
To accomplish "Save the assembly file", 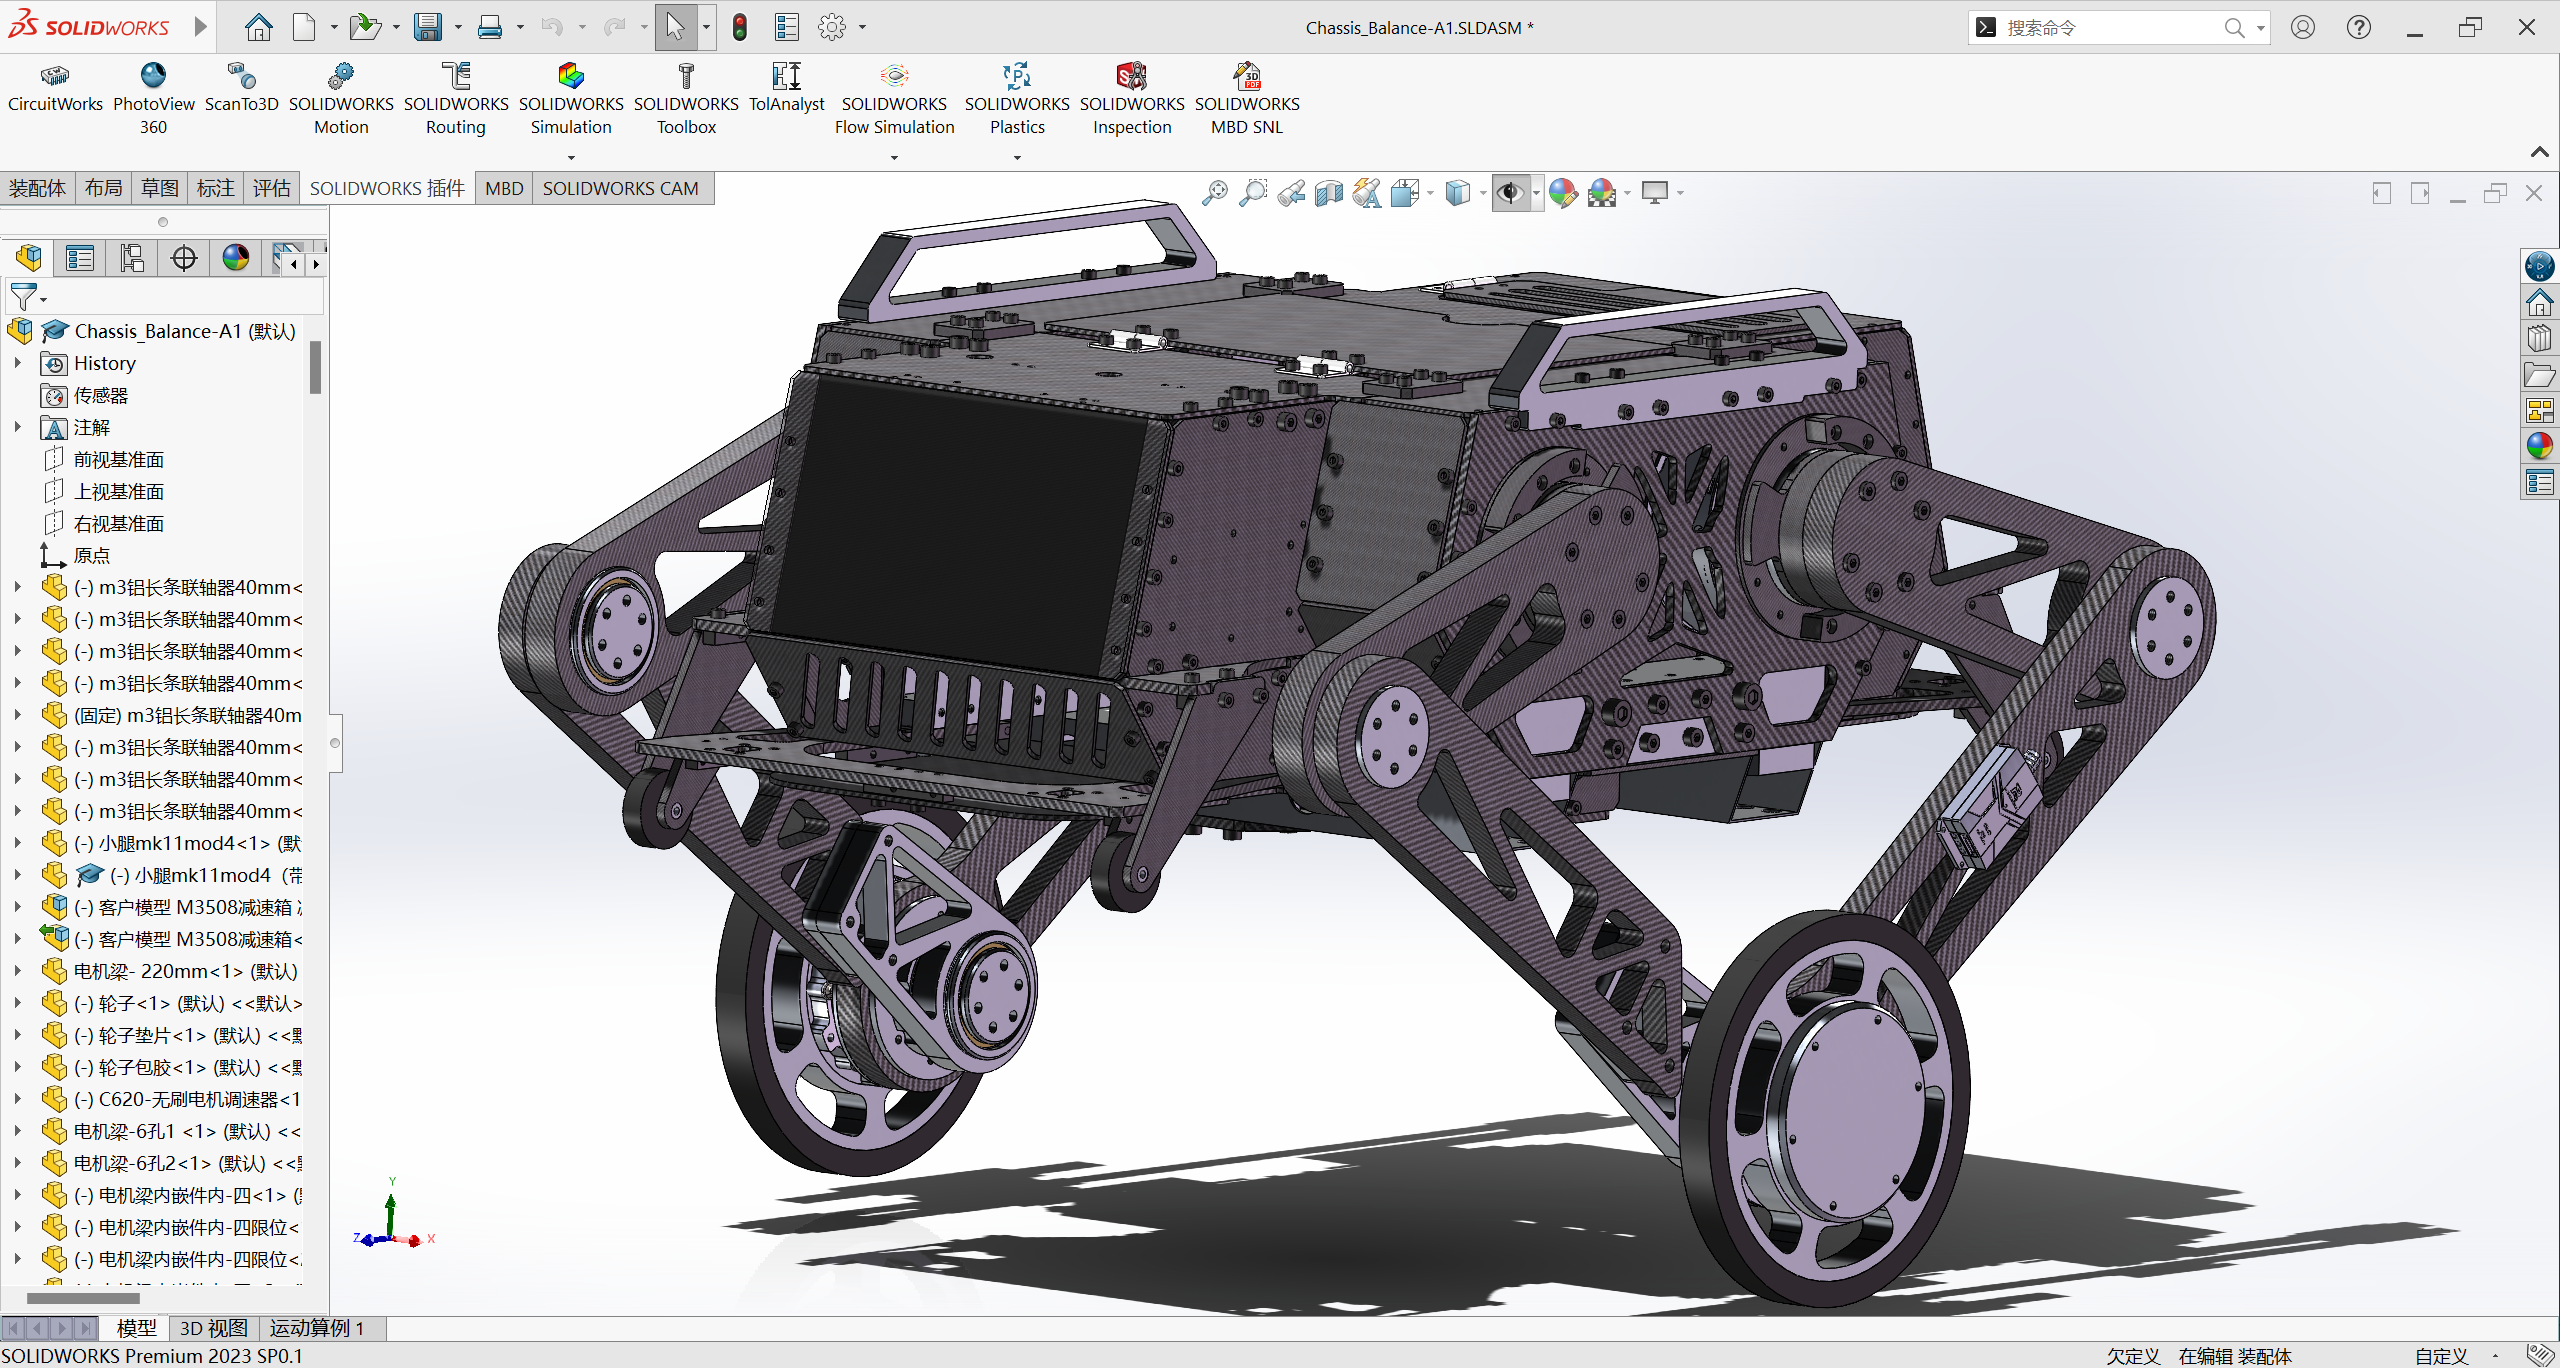I will click(x=428, y=27).
